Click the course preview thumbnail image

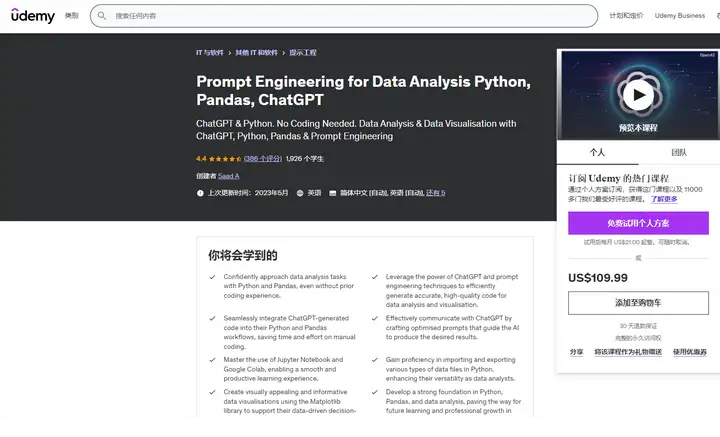[x=638, y=95]
